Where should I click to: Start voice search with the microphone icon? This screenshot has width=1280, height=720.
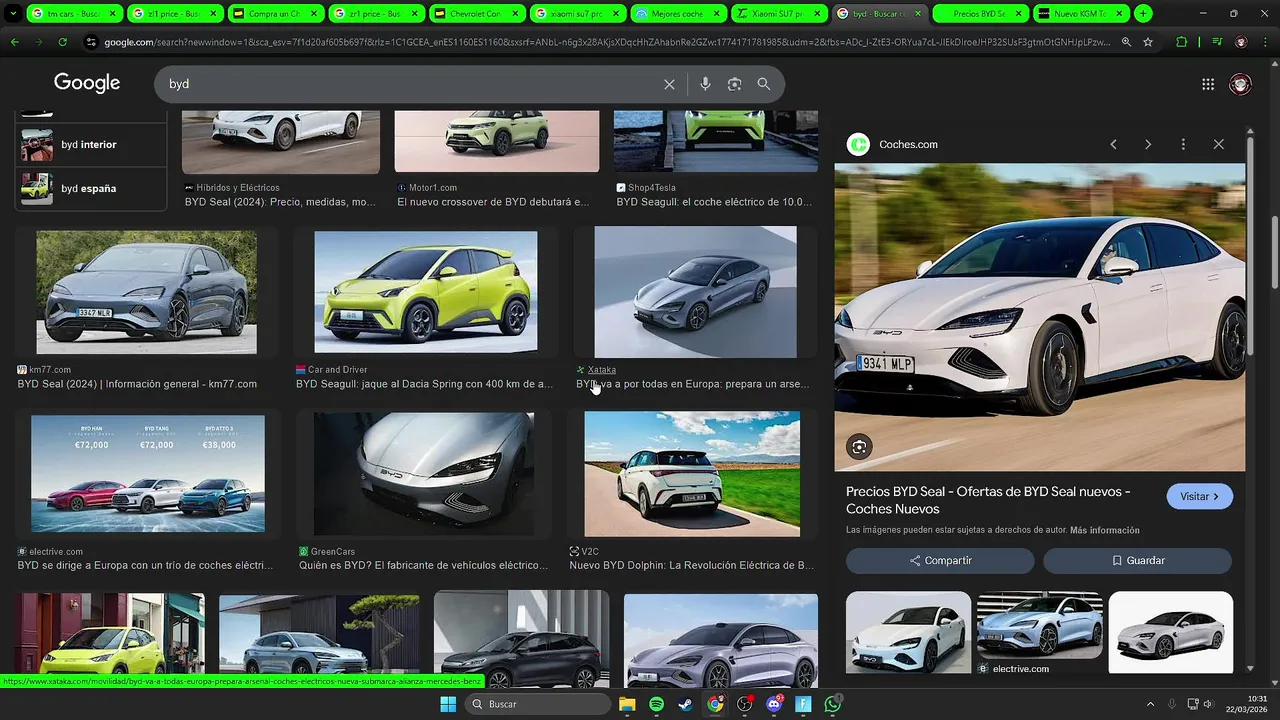click(x=705, y=84)
